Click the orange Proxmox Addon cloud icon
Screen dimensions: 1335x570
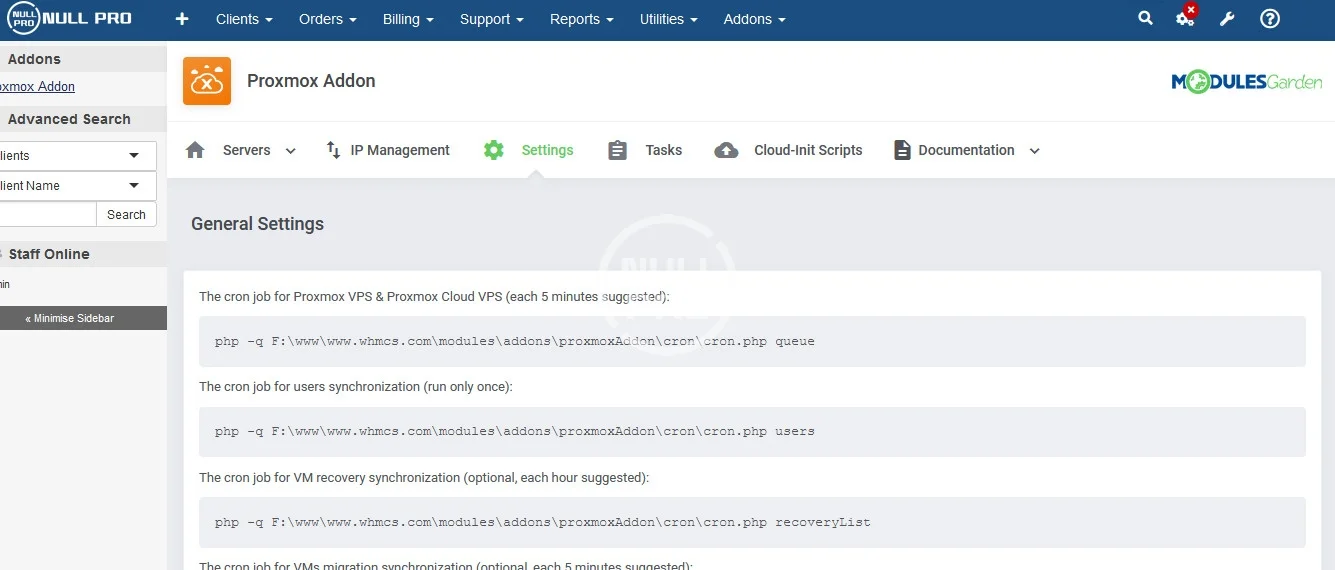coord(207,81)
